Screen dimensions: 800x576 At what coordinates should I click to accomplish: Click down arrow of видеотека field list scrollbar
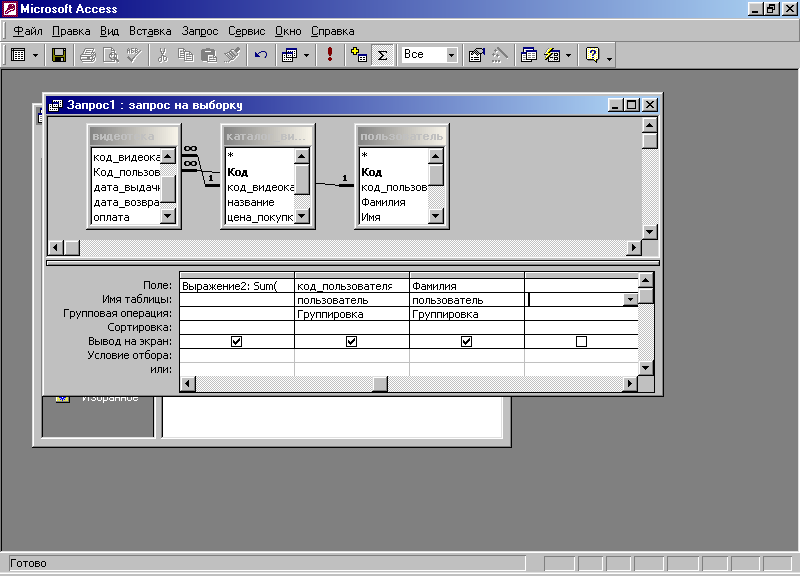point(168,216)
